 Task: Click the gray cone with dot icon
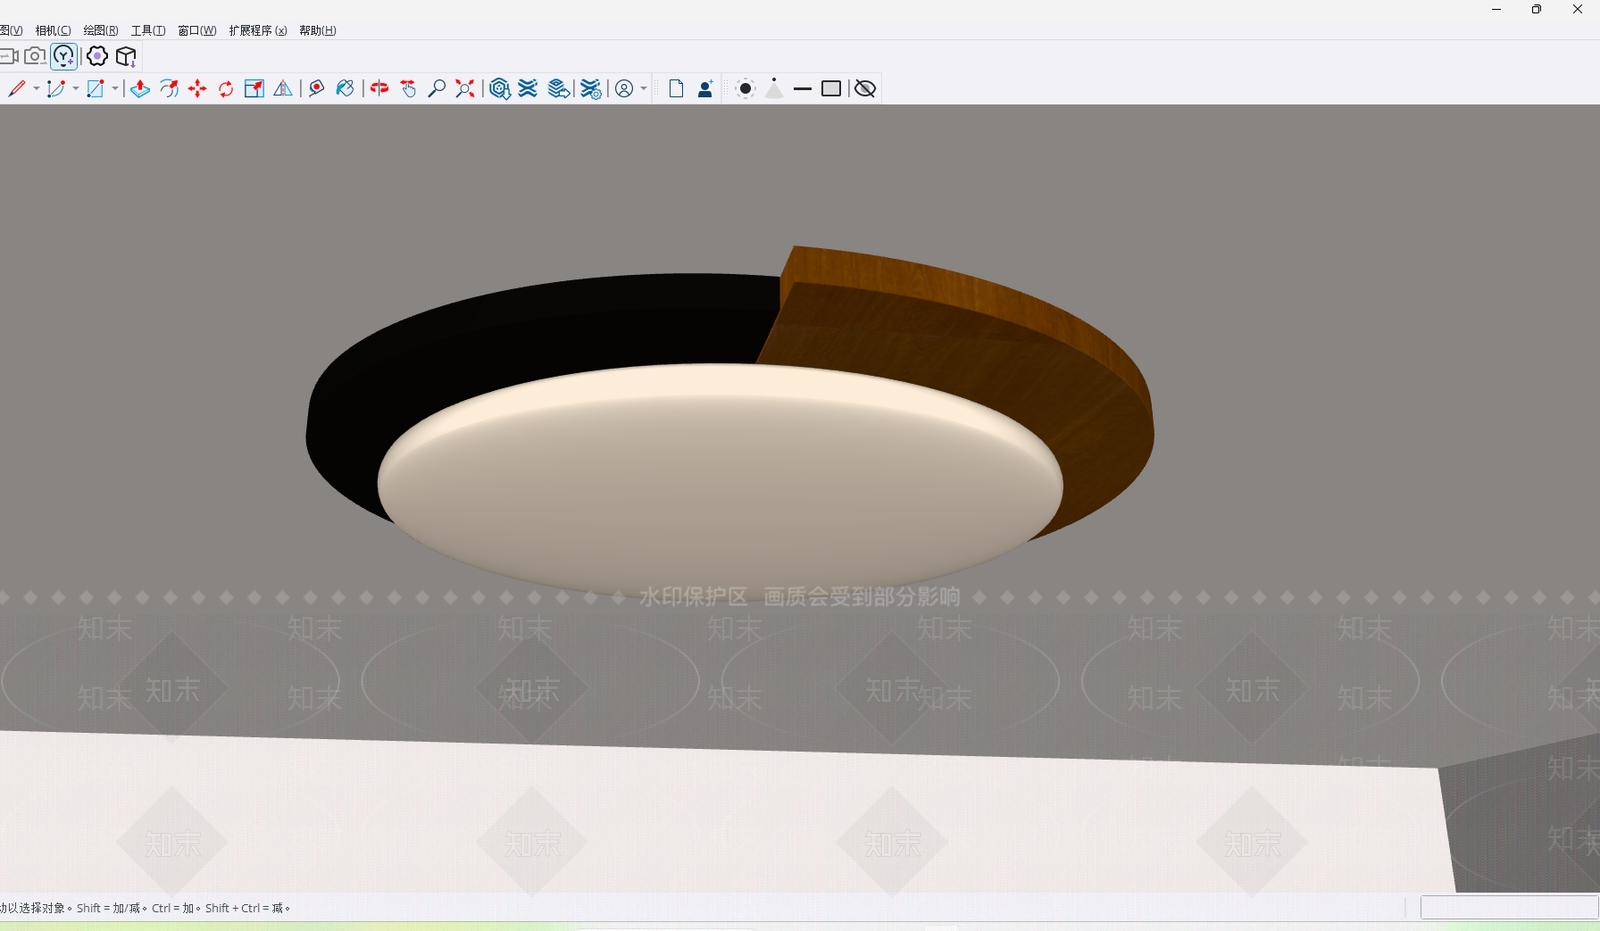(774, 89)
